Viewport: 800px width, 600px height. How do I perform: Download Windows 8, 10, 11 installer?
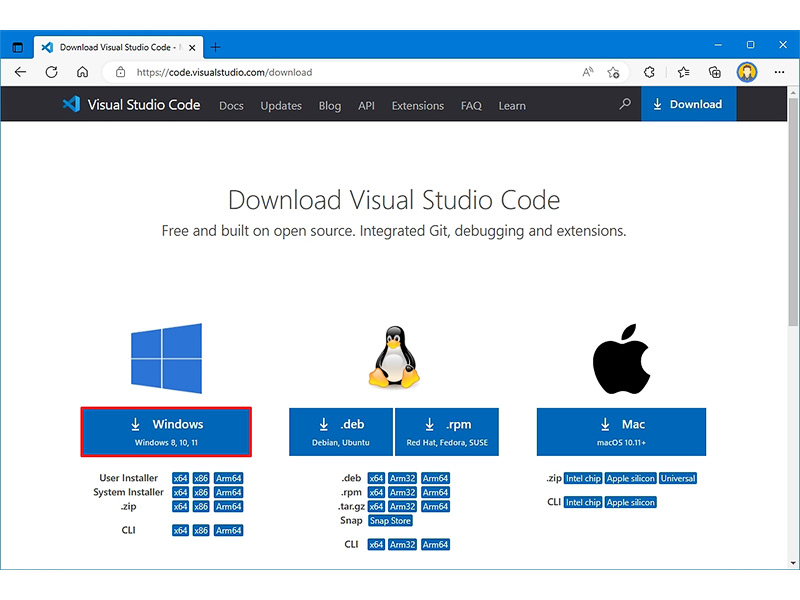click(166, 432)
